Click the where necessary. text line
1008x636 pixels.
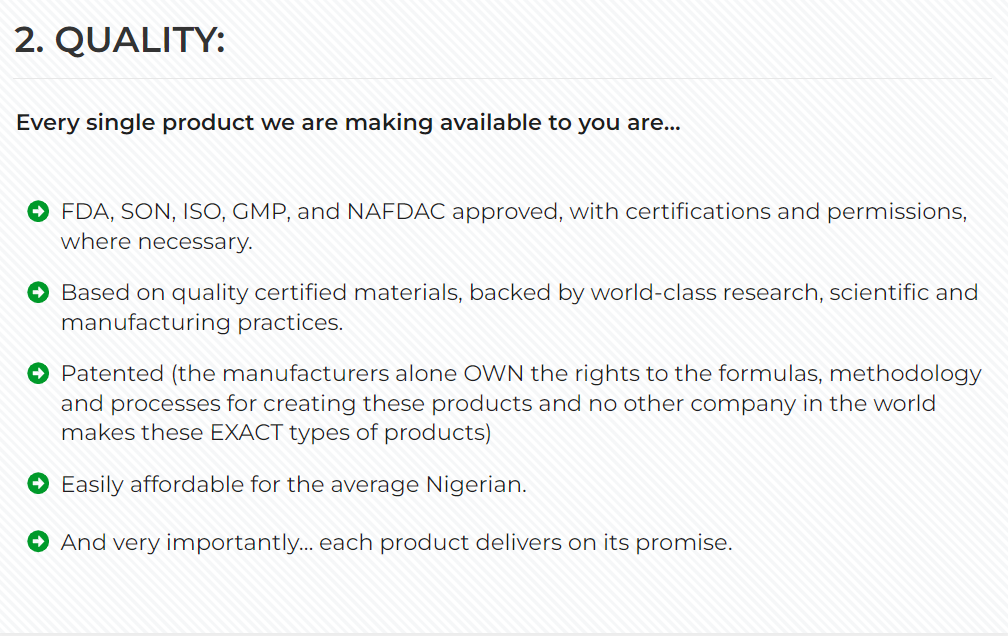pyautogui.click(x=156, y=242)
